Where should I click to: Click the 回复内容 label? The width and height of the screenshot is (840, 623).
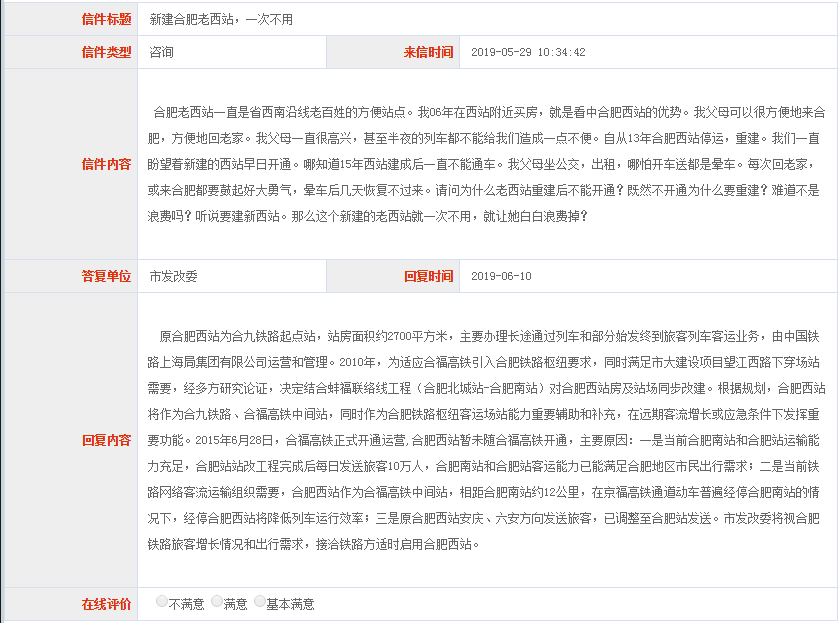click(106, 440)
